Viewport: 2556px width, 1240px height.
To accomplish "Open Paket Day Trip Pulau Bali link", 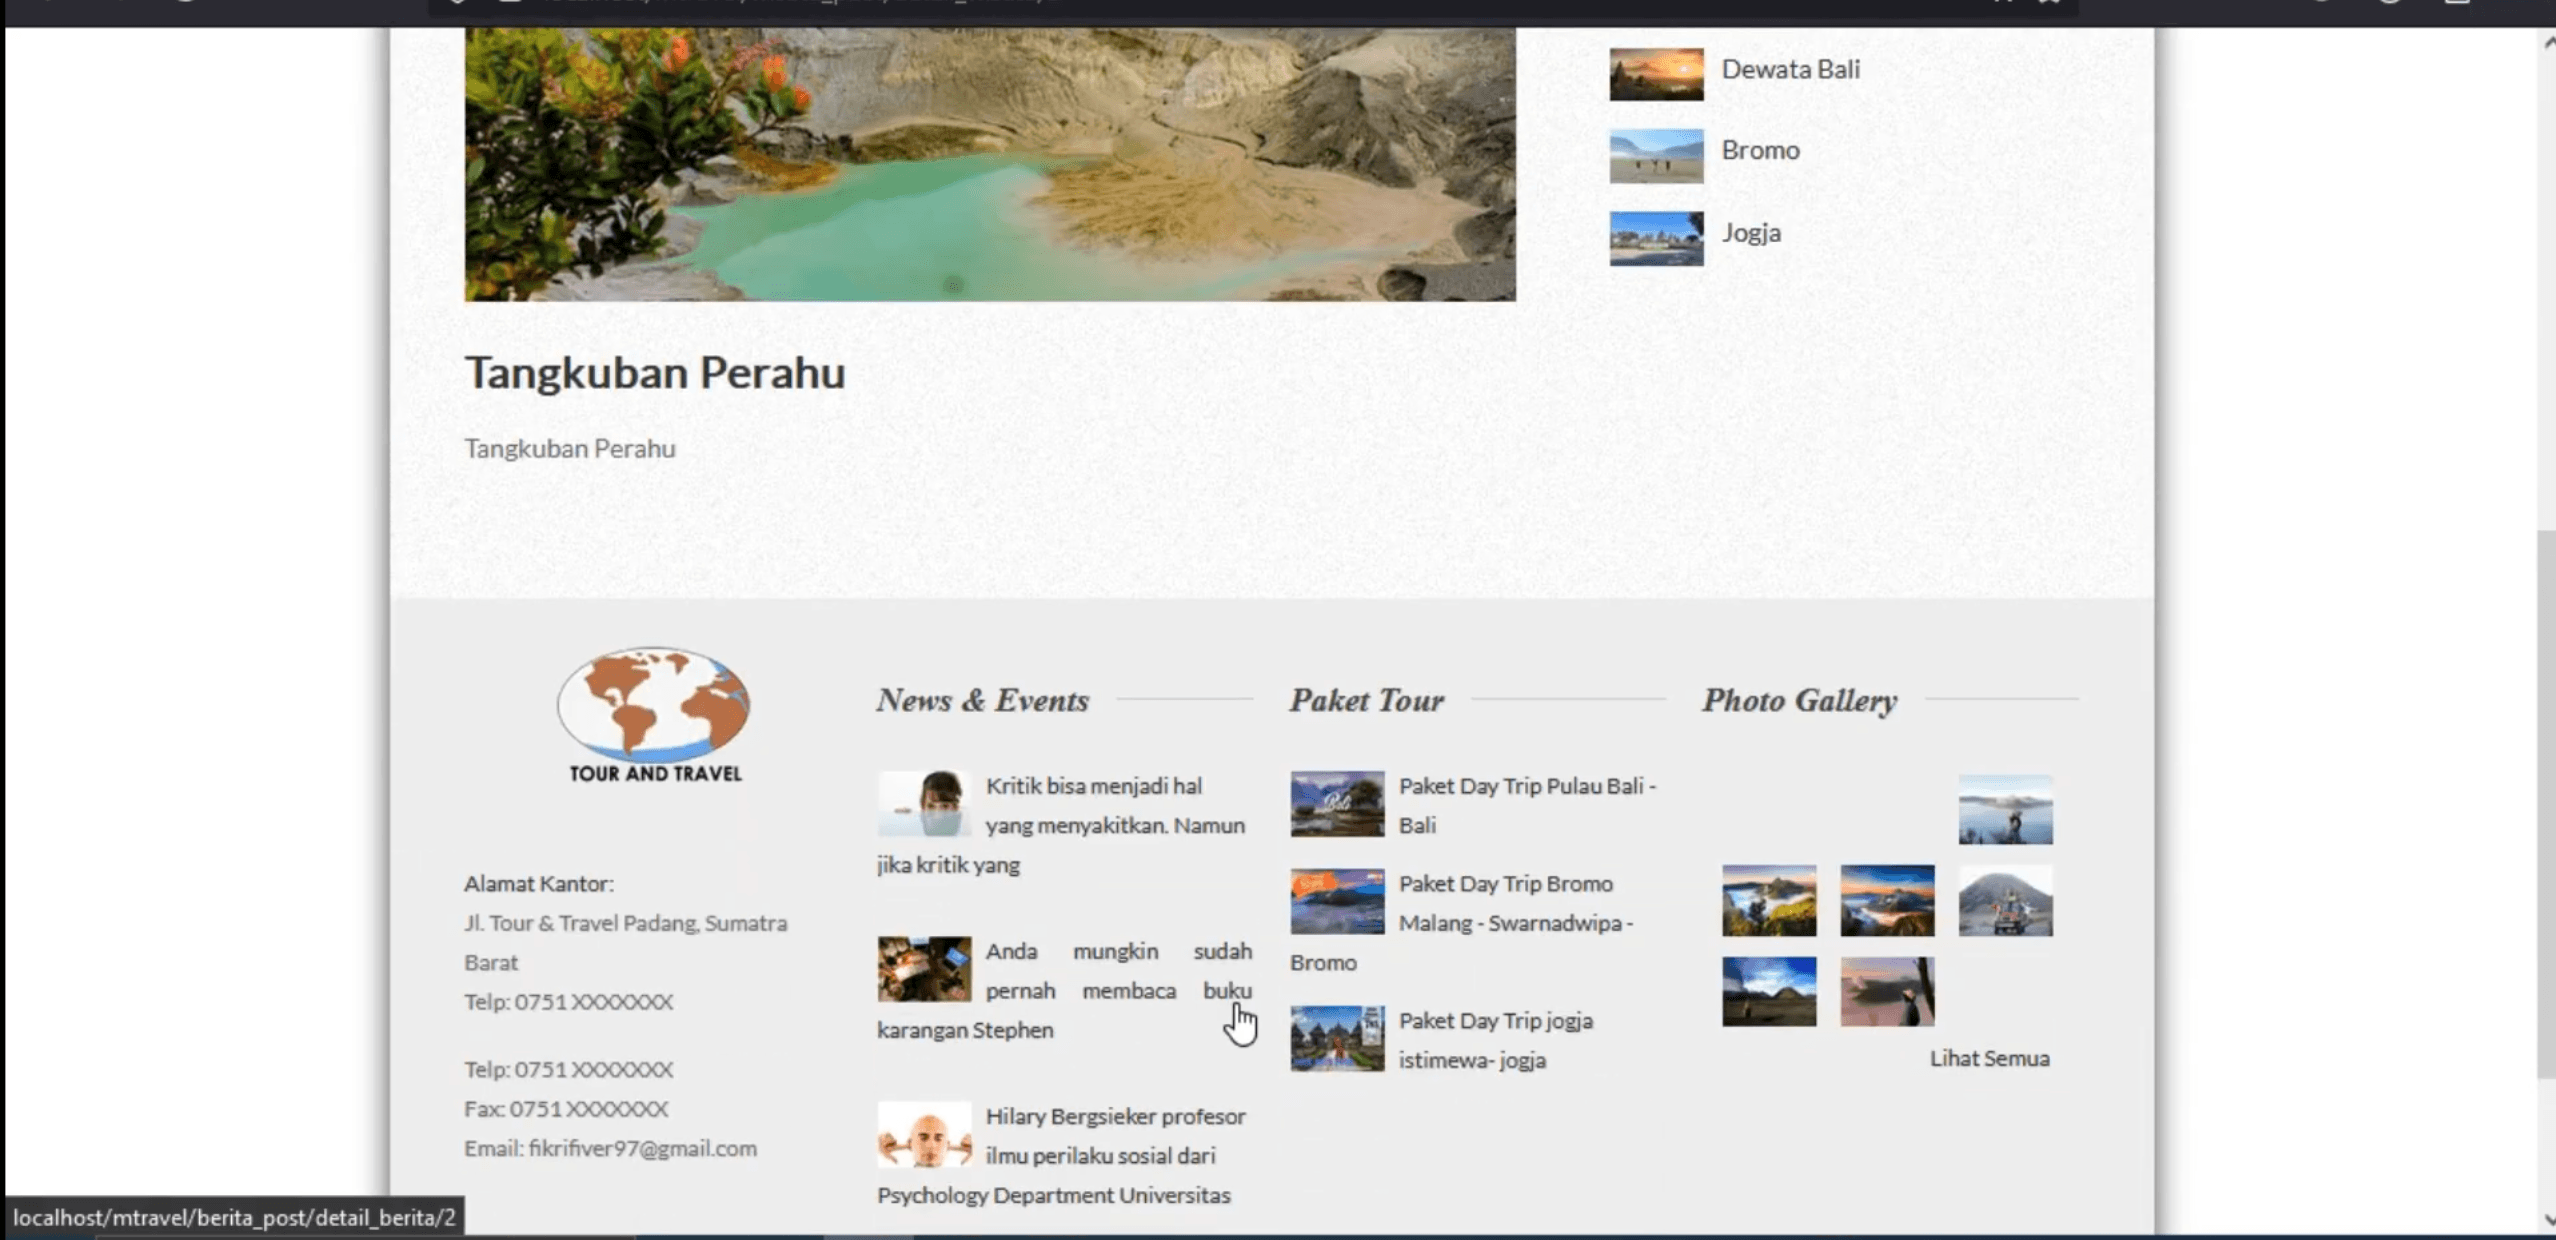I will tap(1527, 805).
